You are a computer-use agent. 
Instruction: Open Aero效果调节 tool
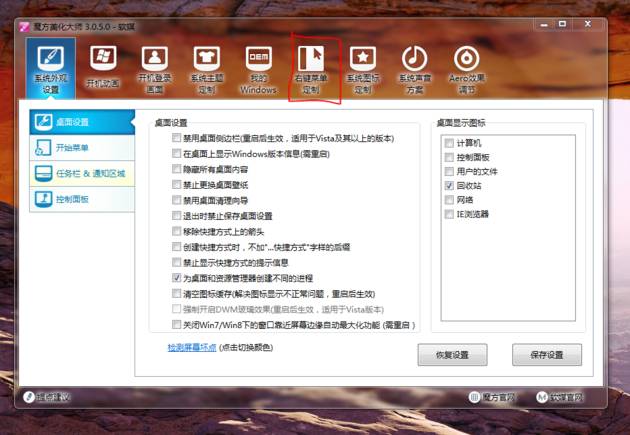[467, 70]
